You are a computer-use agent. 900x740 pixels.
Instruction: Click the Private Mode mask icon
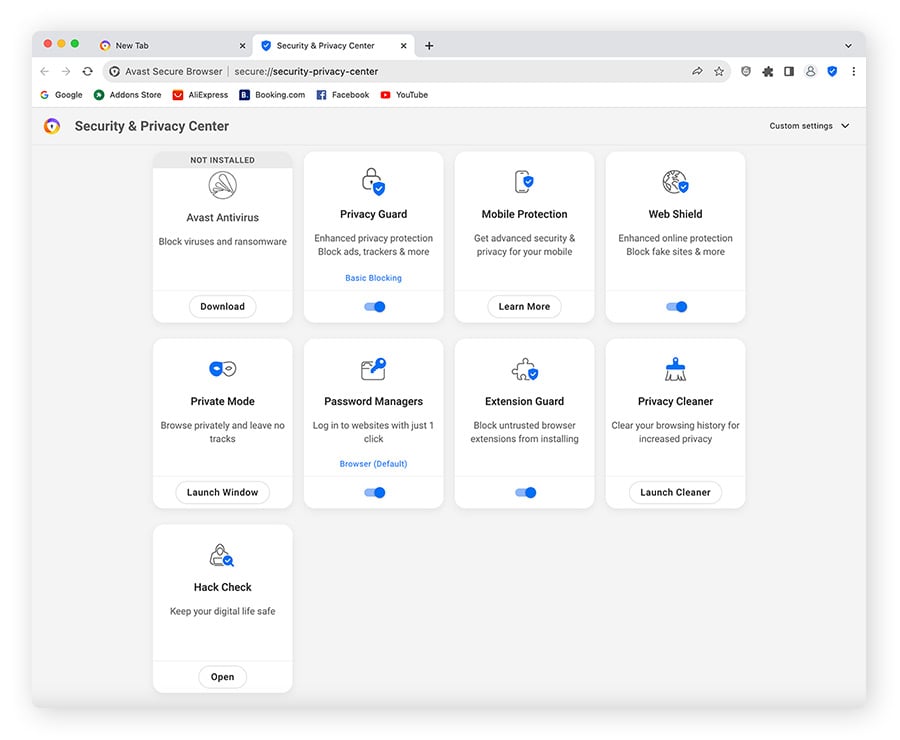tap(222, 369)
